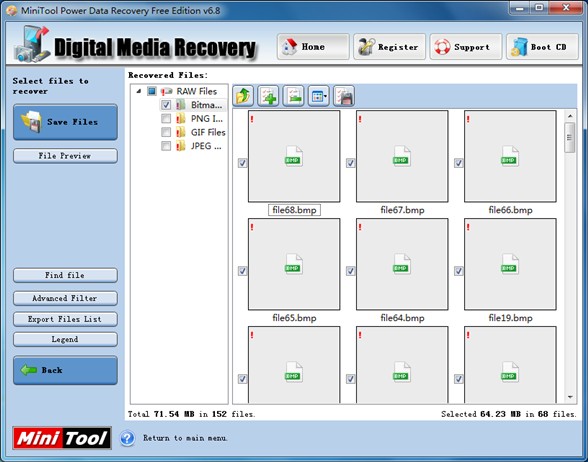588x462 pixels.
Task: Click the uncheck-files toolbar icon with green minus
Action: pyautogui.click(x=294, y=96)
